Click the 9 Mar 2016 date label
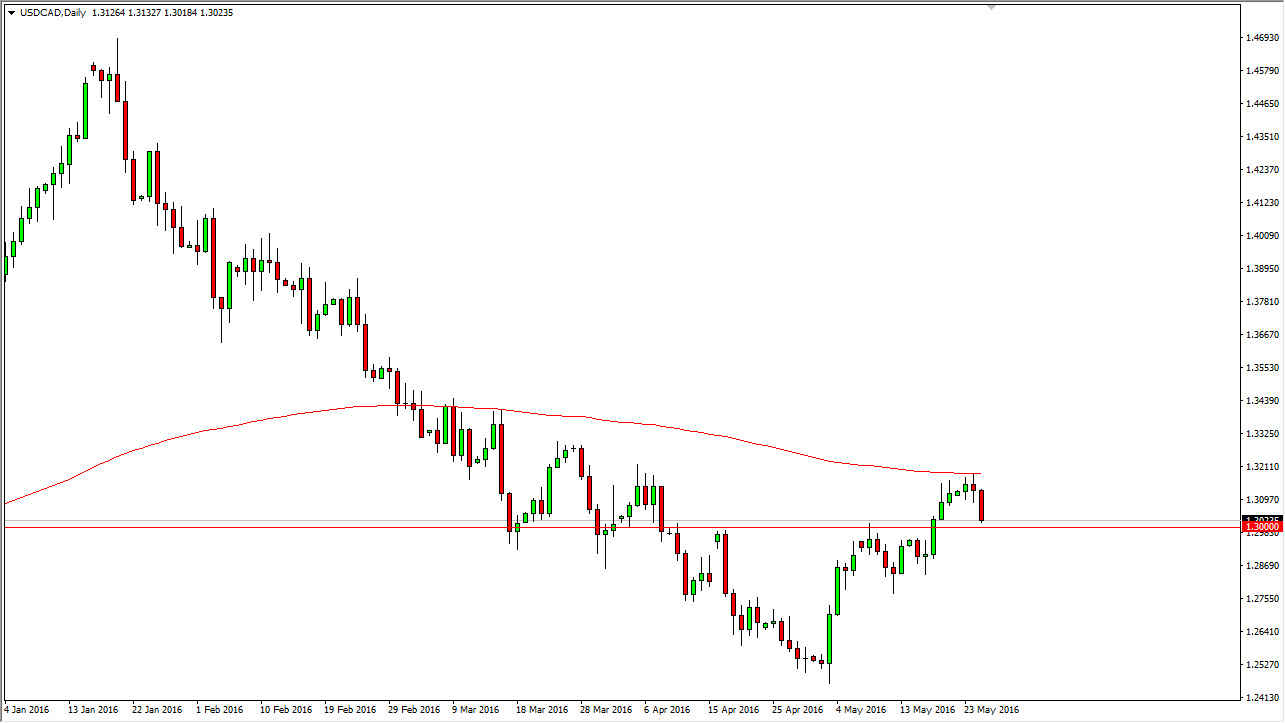1285x723 pixels. pos(475,710)
